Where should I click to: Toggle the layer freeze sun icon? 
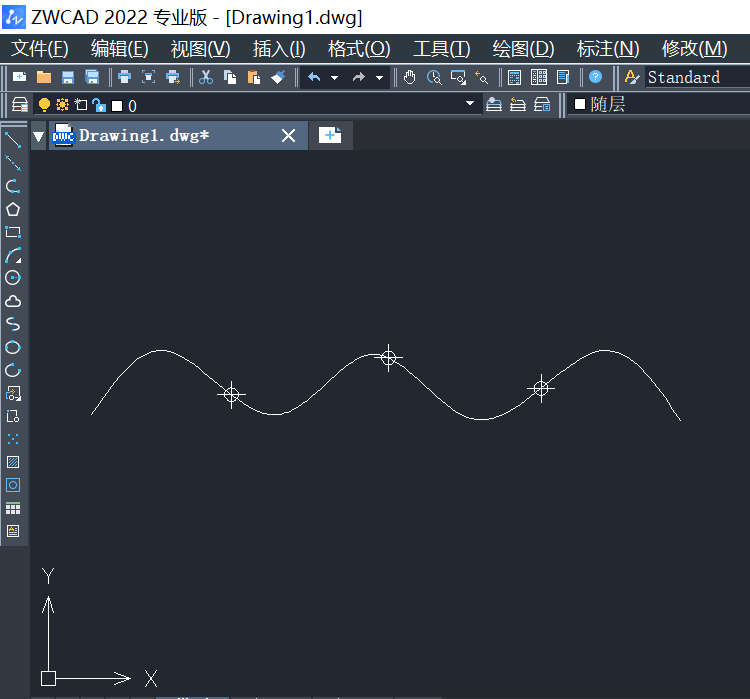62,105
